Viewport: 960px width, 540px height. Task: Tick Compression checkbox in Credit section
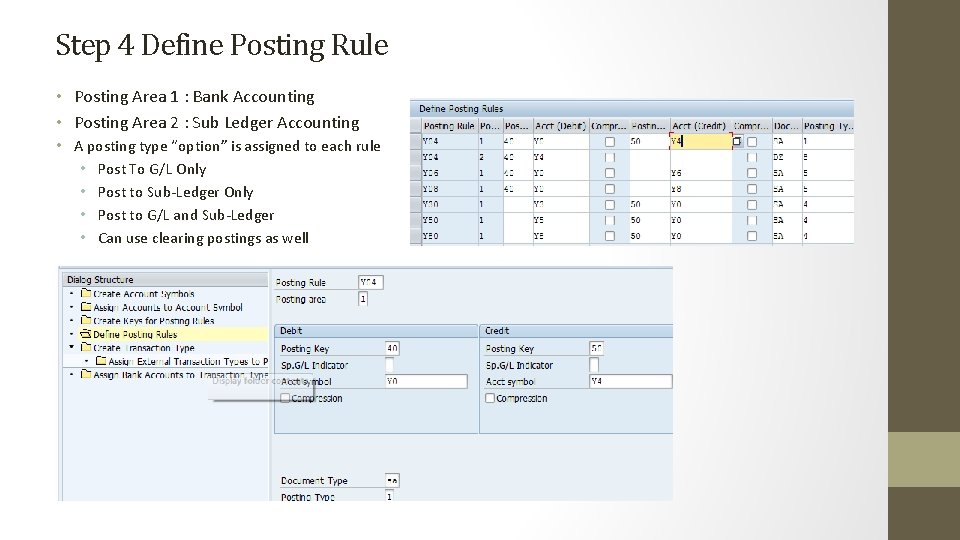click(x=490, y=398)
